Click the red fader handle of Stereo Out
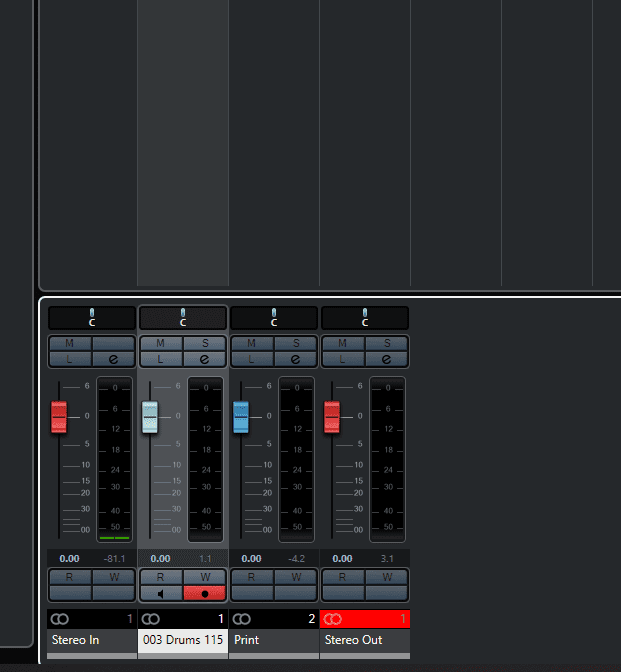 [x=332, y=417]
